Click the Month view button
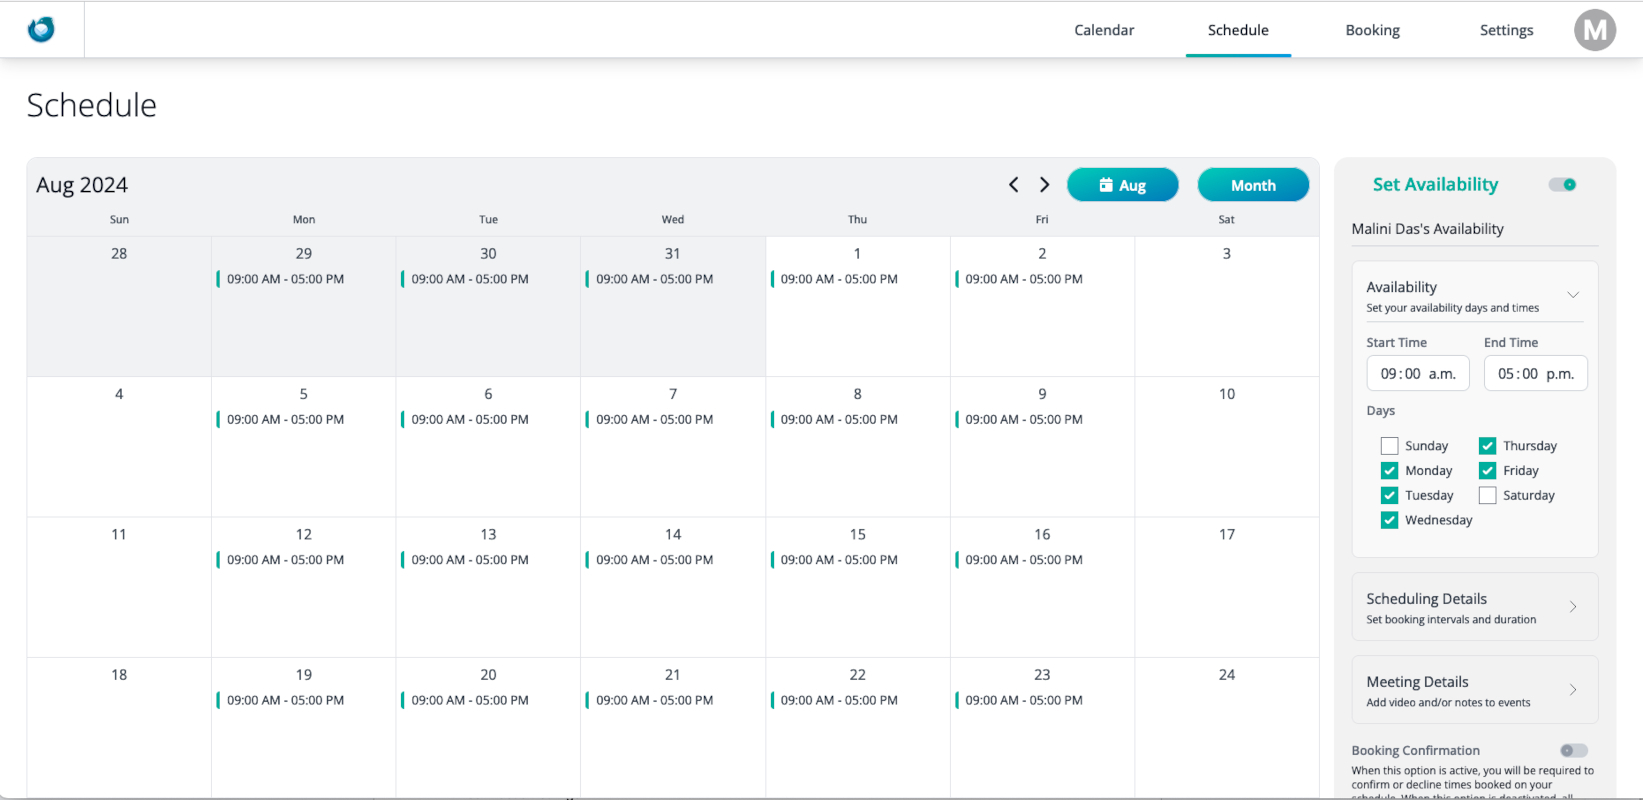The image size is (1643, 800). click(x=1252, y=185)
